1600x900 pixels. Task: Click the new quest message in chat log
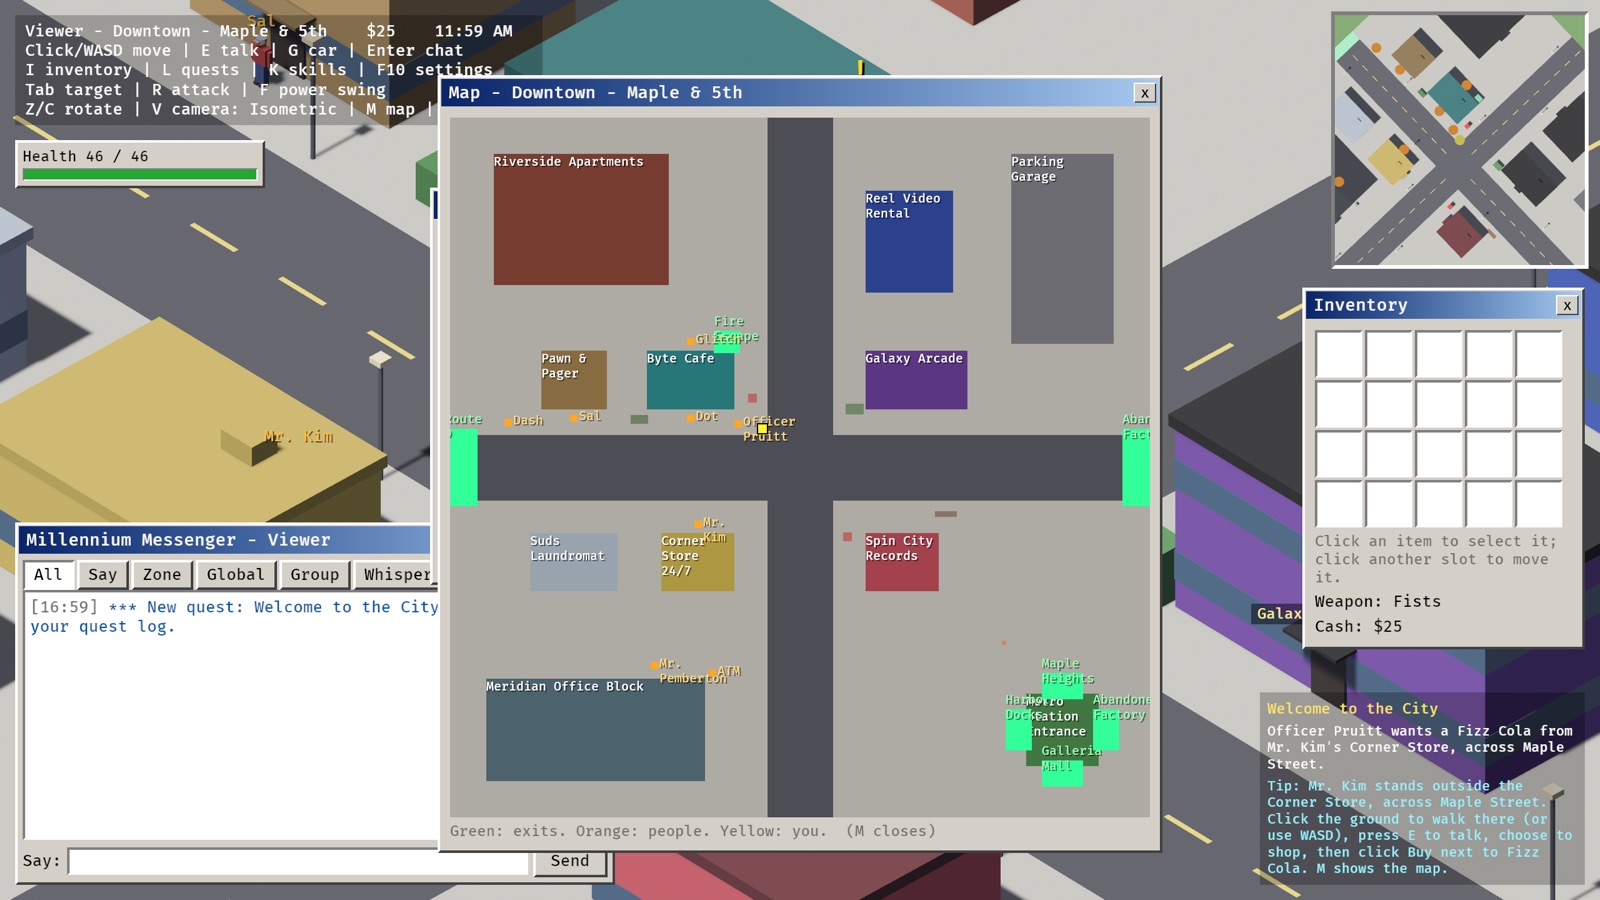(234, 617)
